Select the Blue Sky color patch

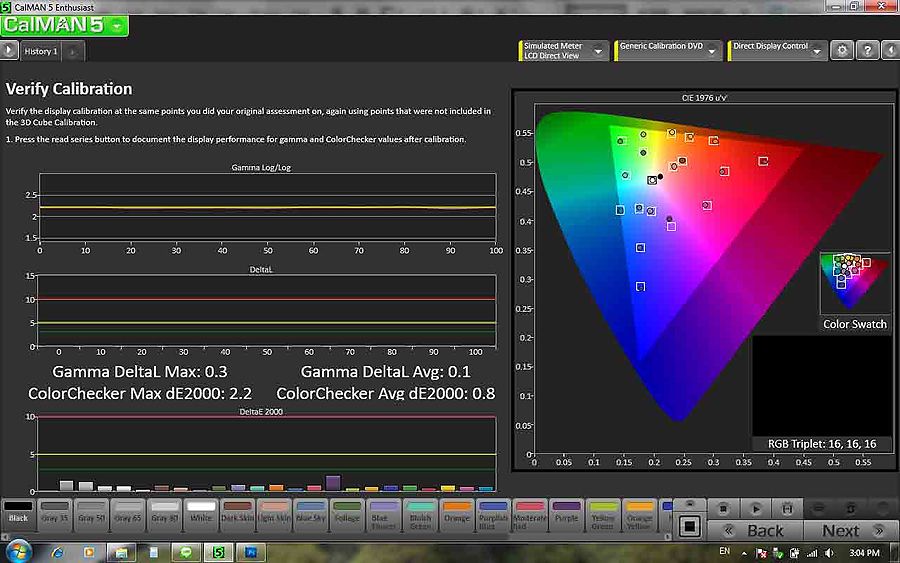point(310,512)
